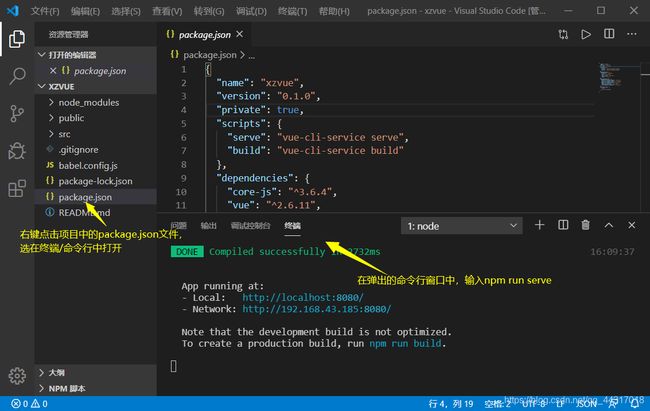The width and height of the screenshot is (650, 411).
Task: Maximize the terminal panel with up chevron
Action: [610, 226]
